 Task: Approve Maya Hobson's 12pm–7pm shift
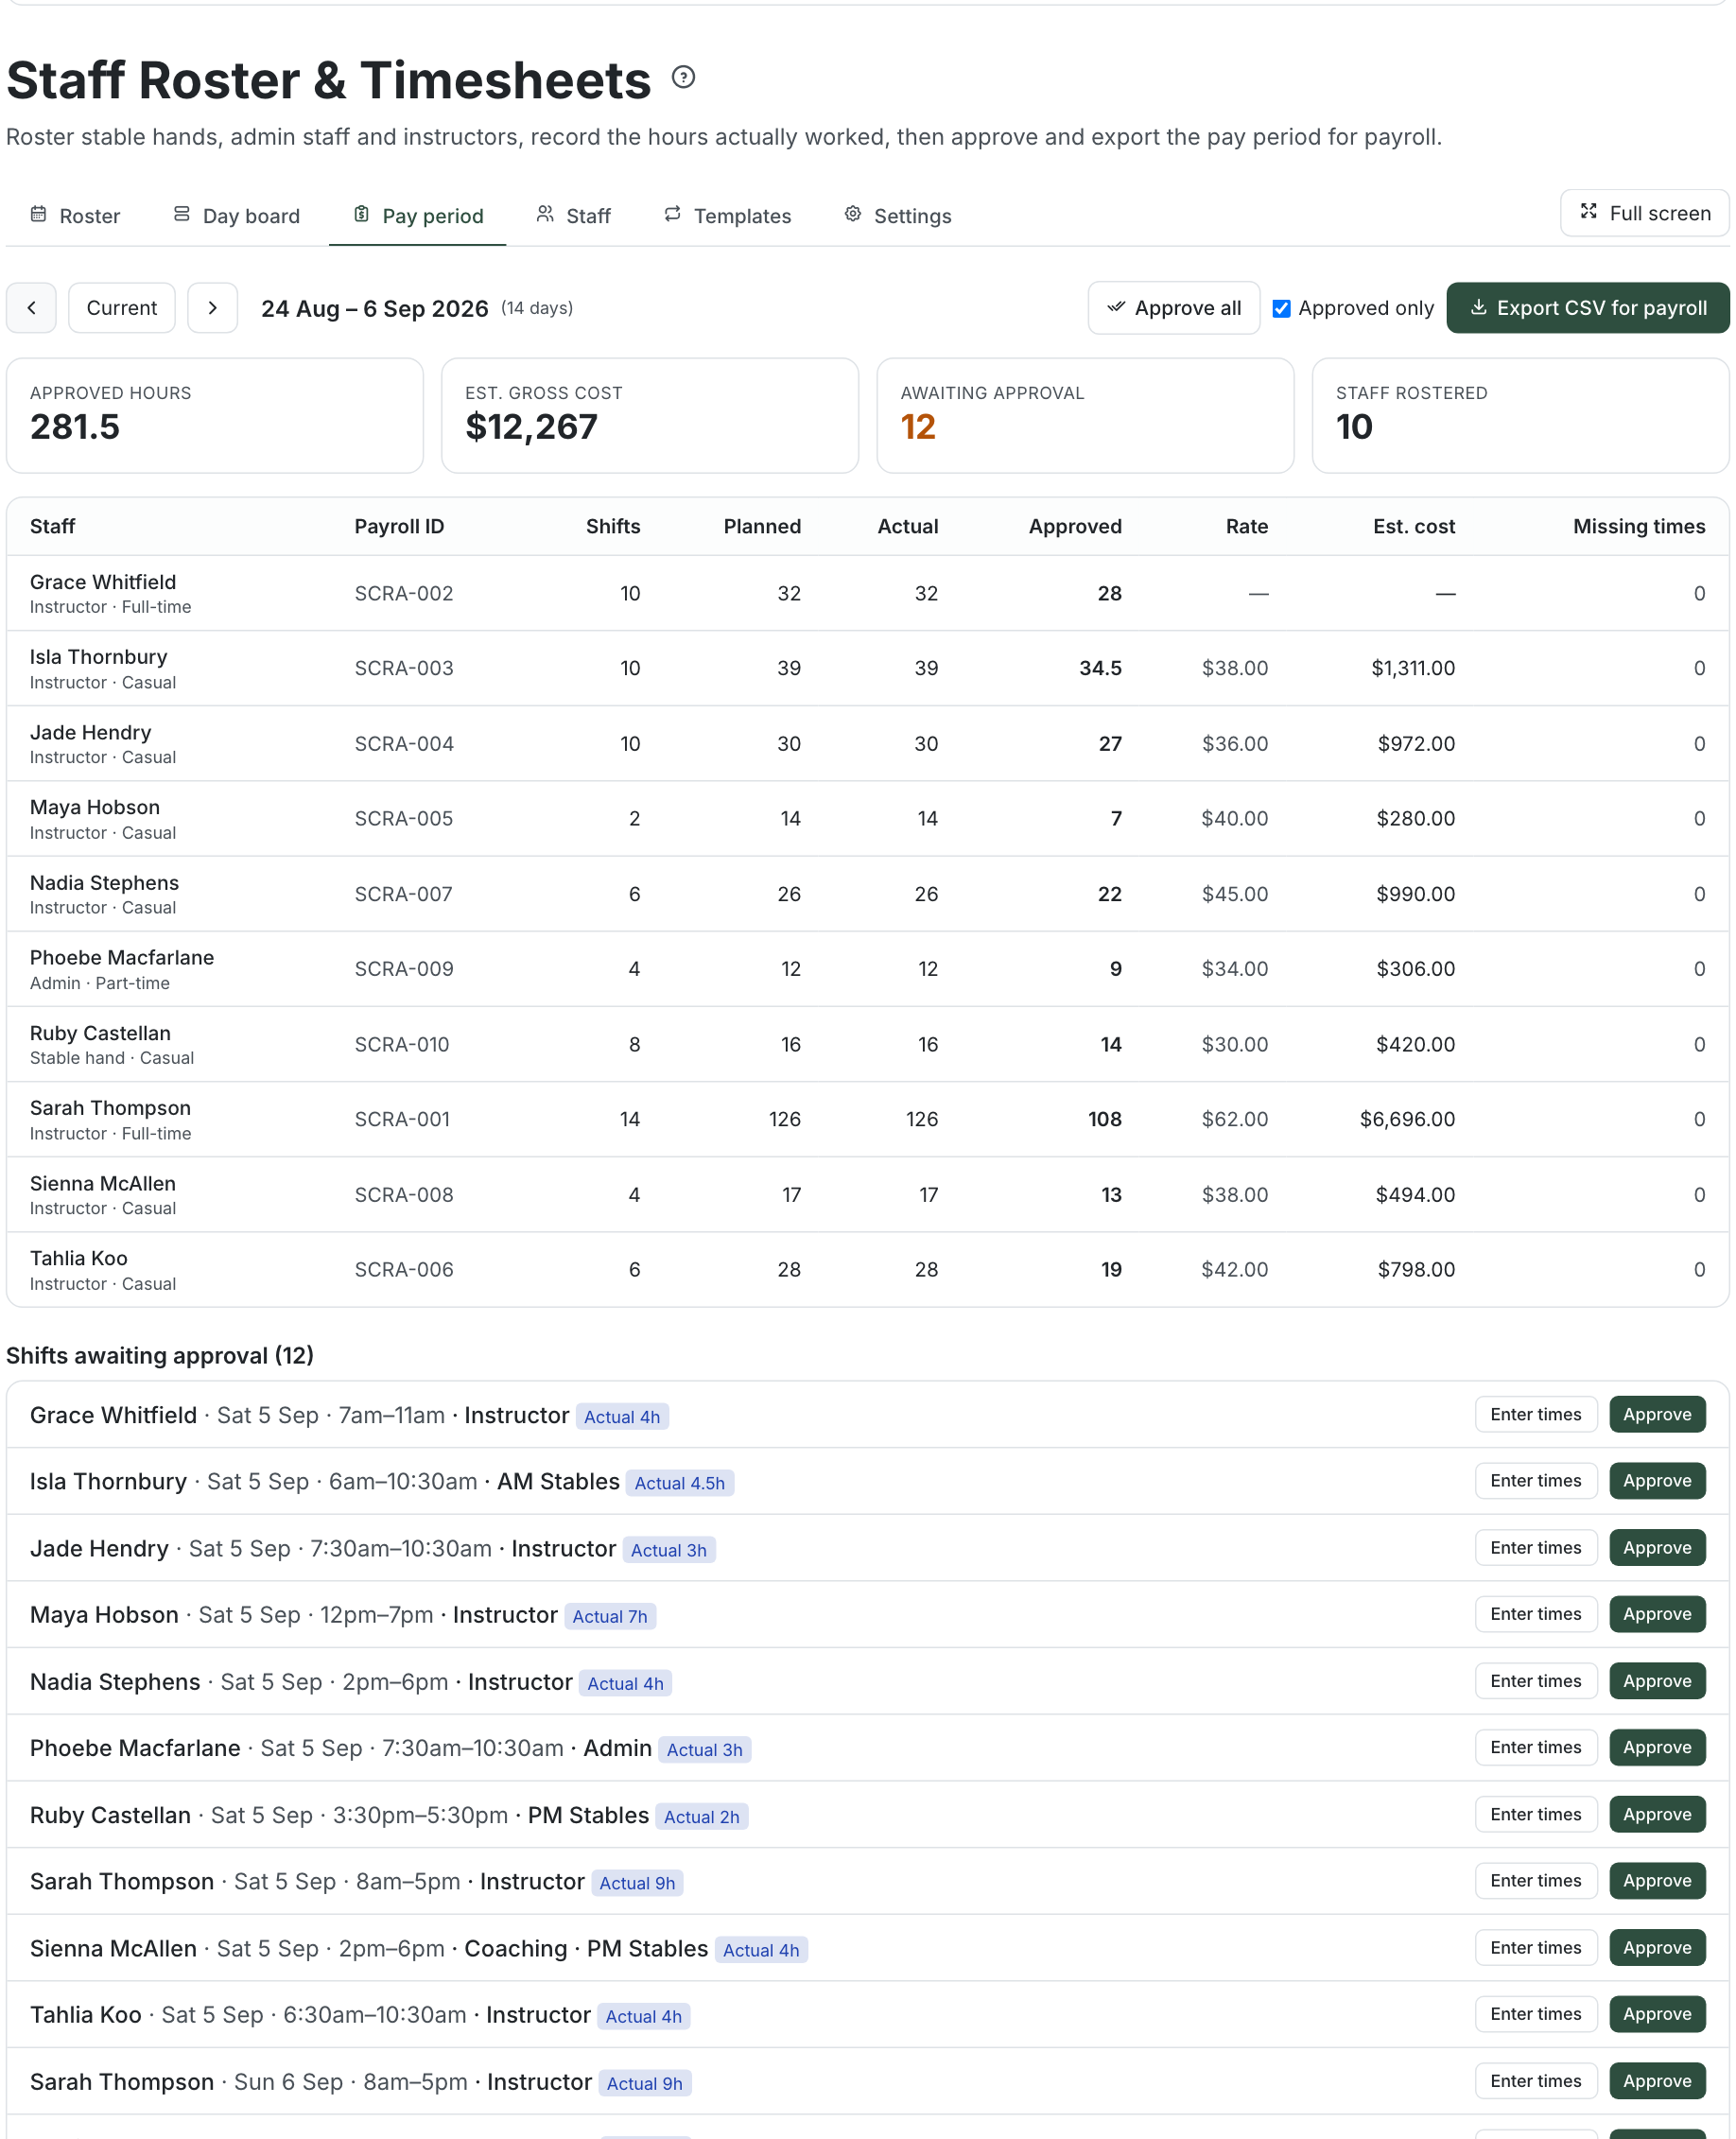(1657, 1614)
